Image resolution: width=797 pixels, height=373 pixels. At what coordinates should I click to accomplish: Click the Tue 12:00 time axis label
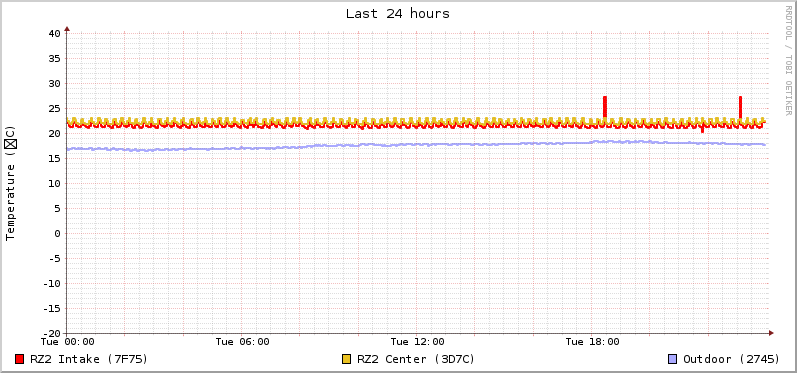pyautogui.click(x=417, y=342)
